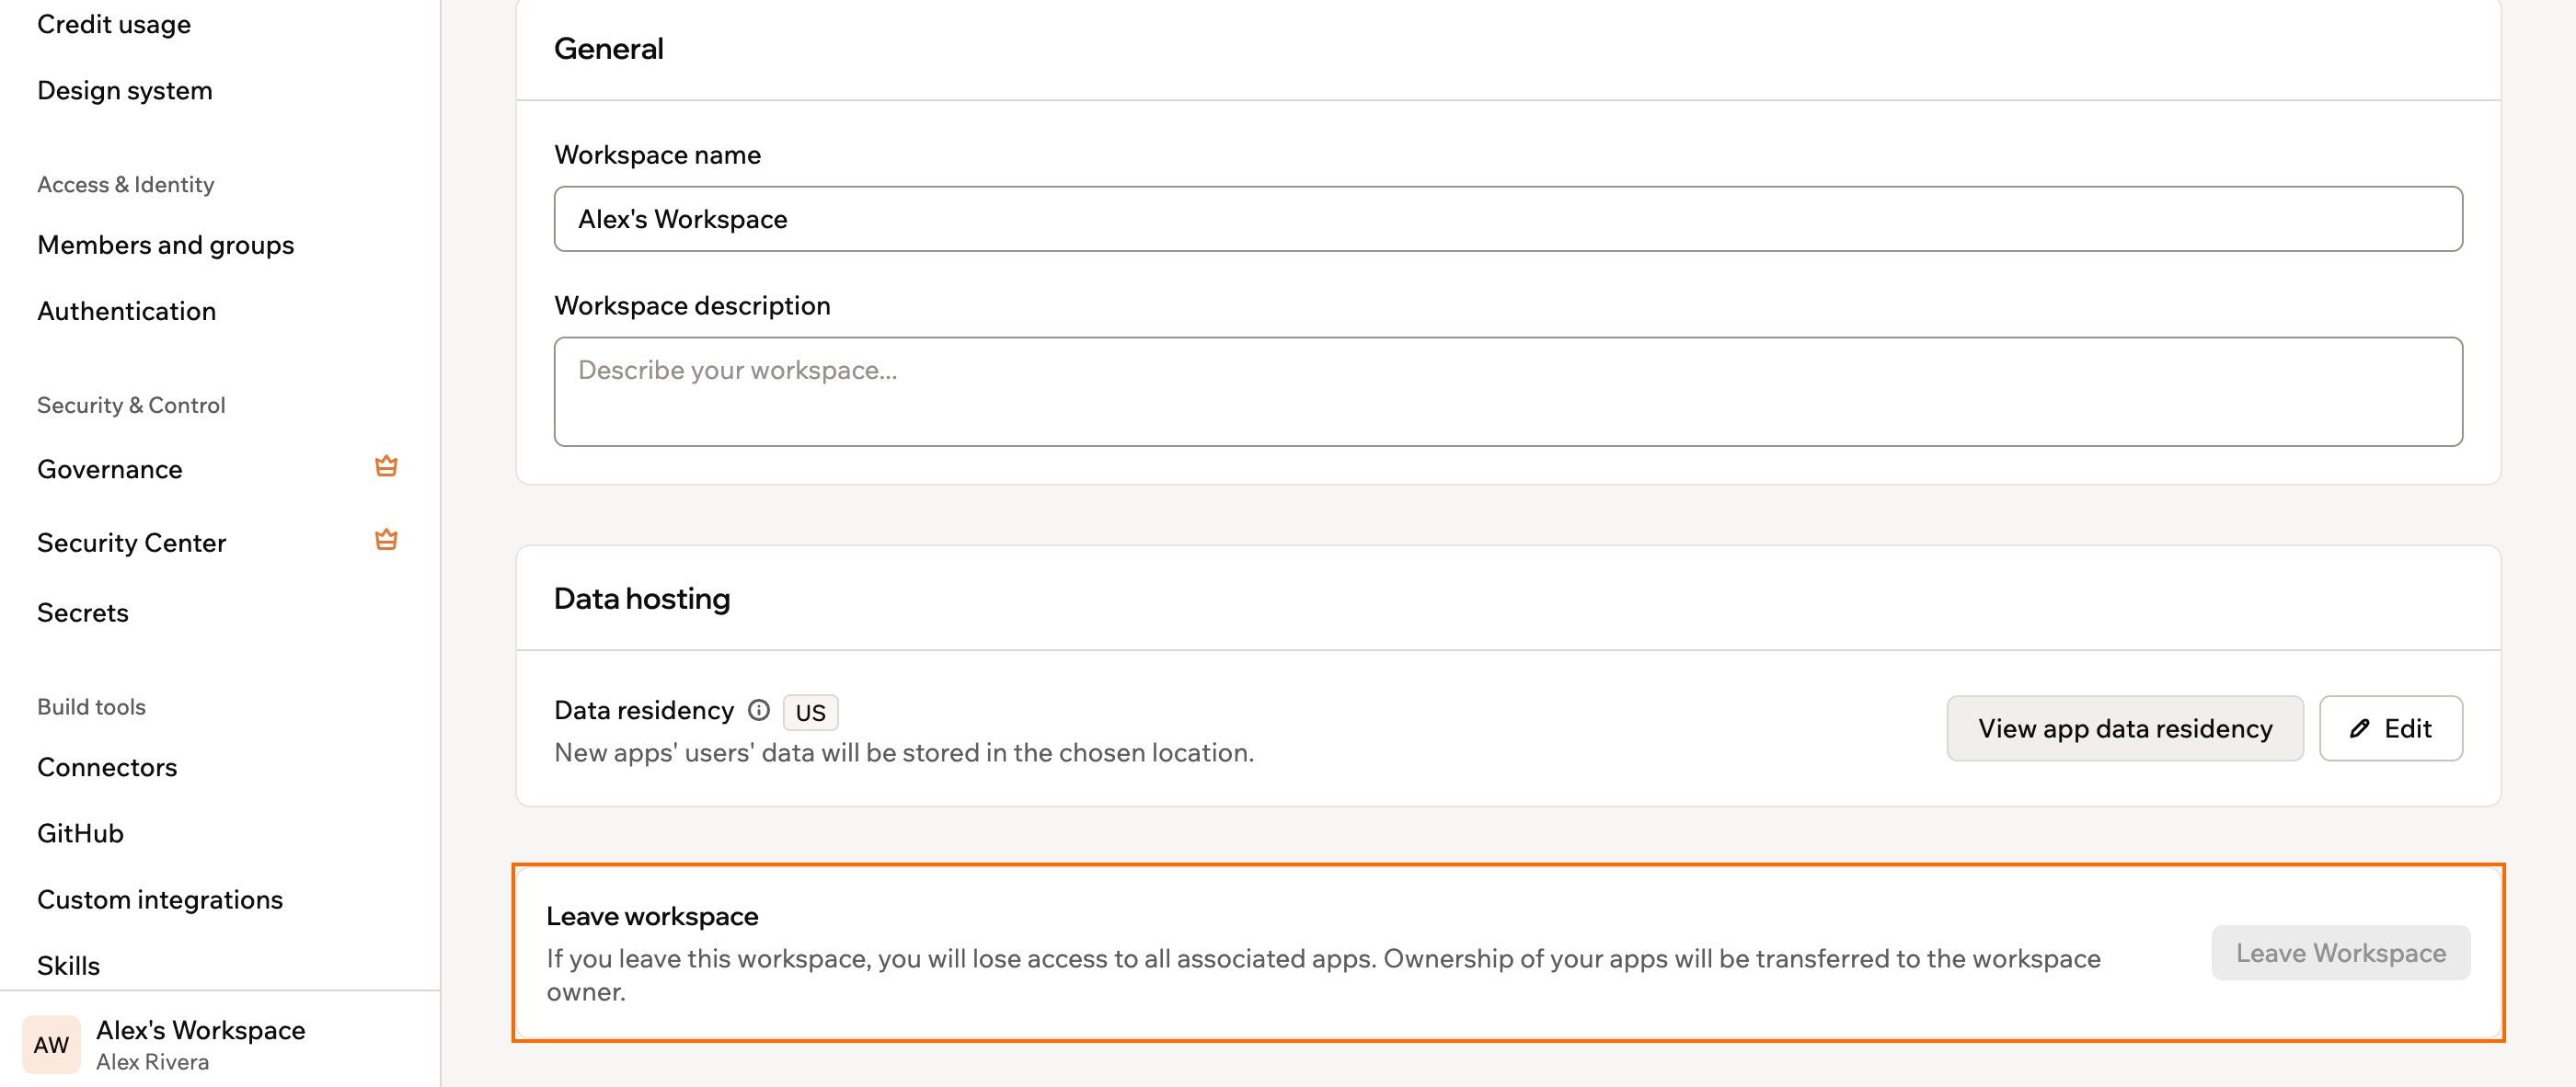Click the Governance crown upgrade icon
This screenshot has height=1087, width=2576.
386,466
